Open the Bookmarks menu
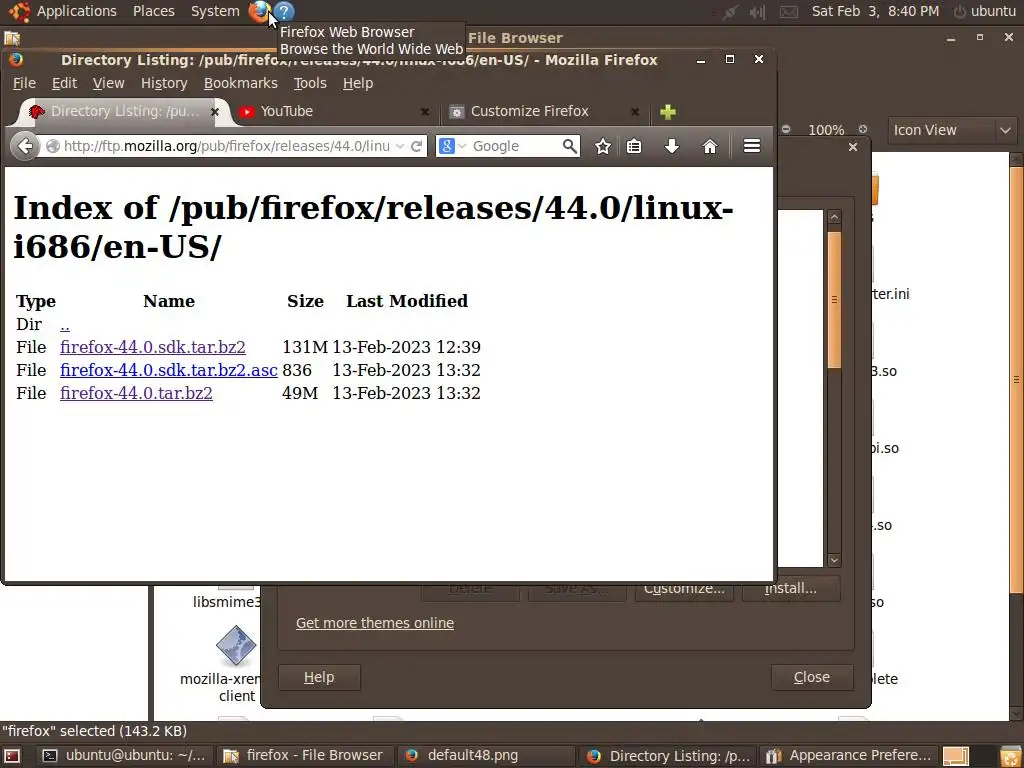This screenshot has width=1024, height=768. pyautogui.click(x=240, y=84)
